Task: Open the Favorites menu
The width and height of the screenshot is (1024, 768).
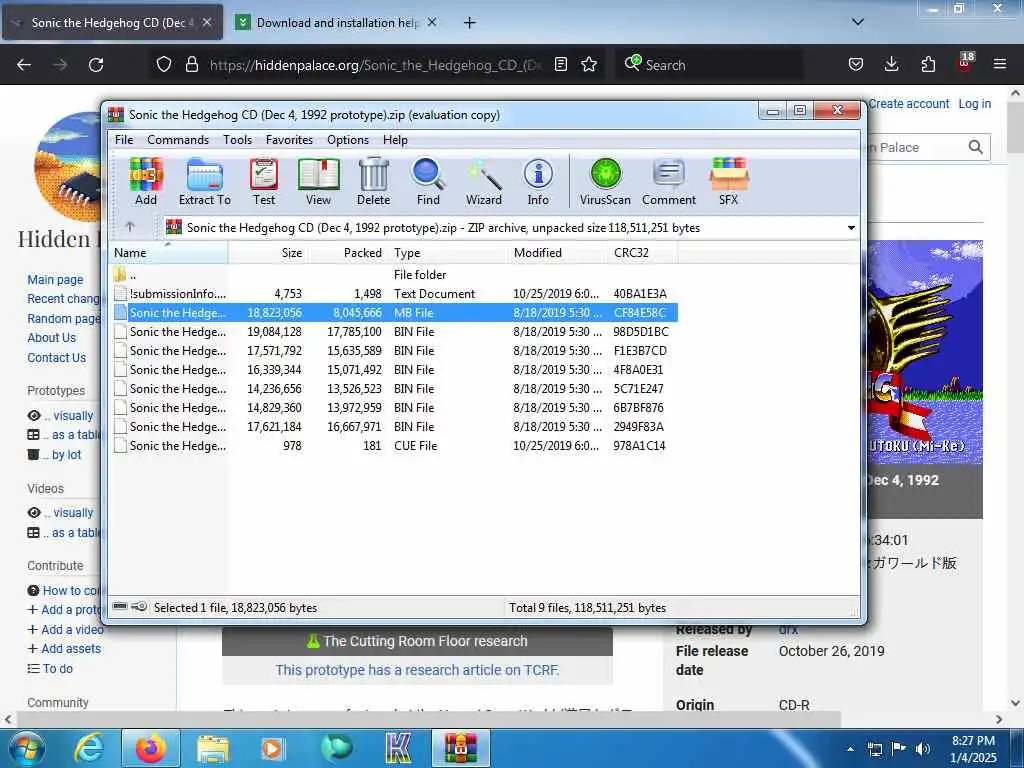Action: [289, 140]
